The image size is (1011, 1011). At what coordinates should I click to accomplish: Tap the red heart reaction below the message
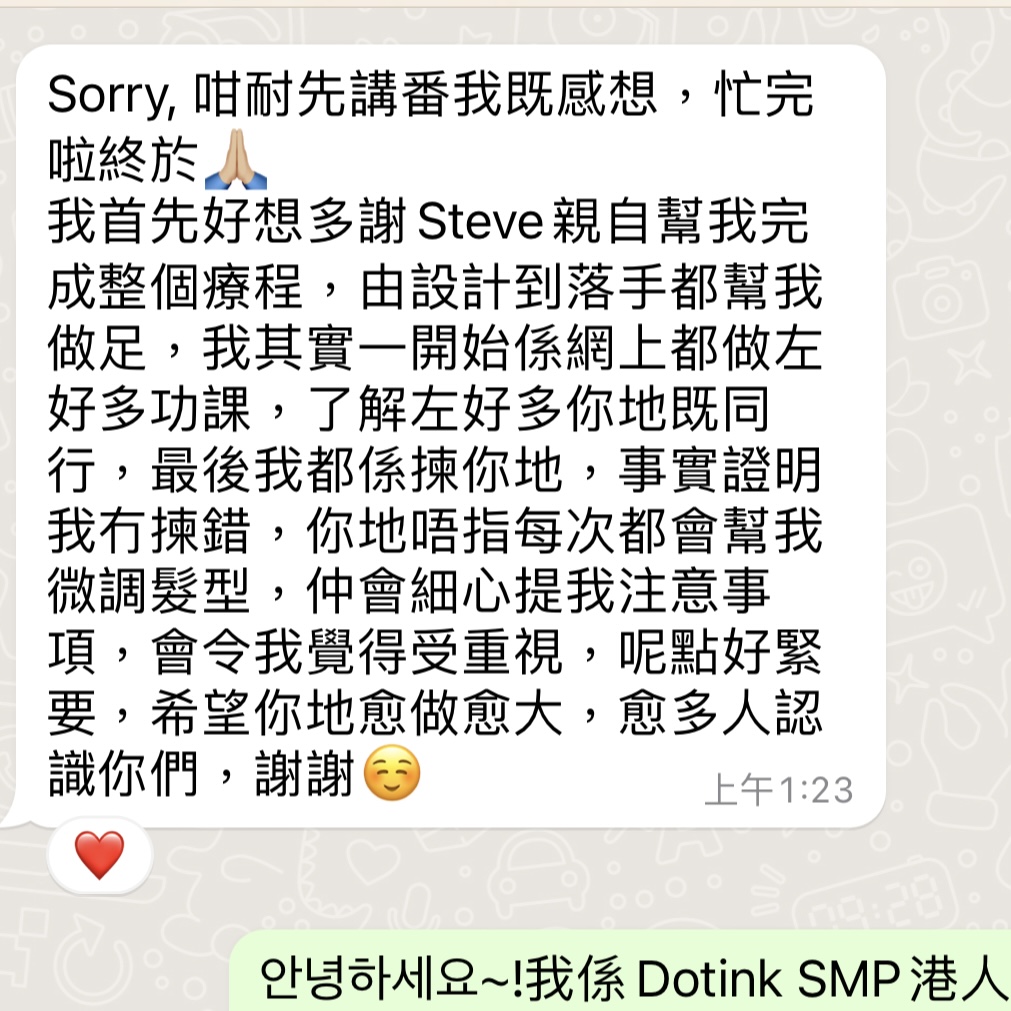(x=99, y=855)
